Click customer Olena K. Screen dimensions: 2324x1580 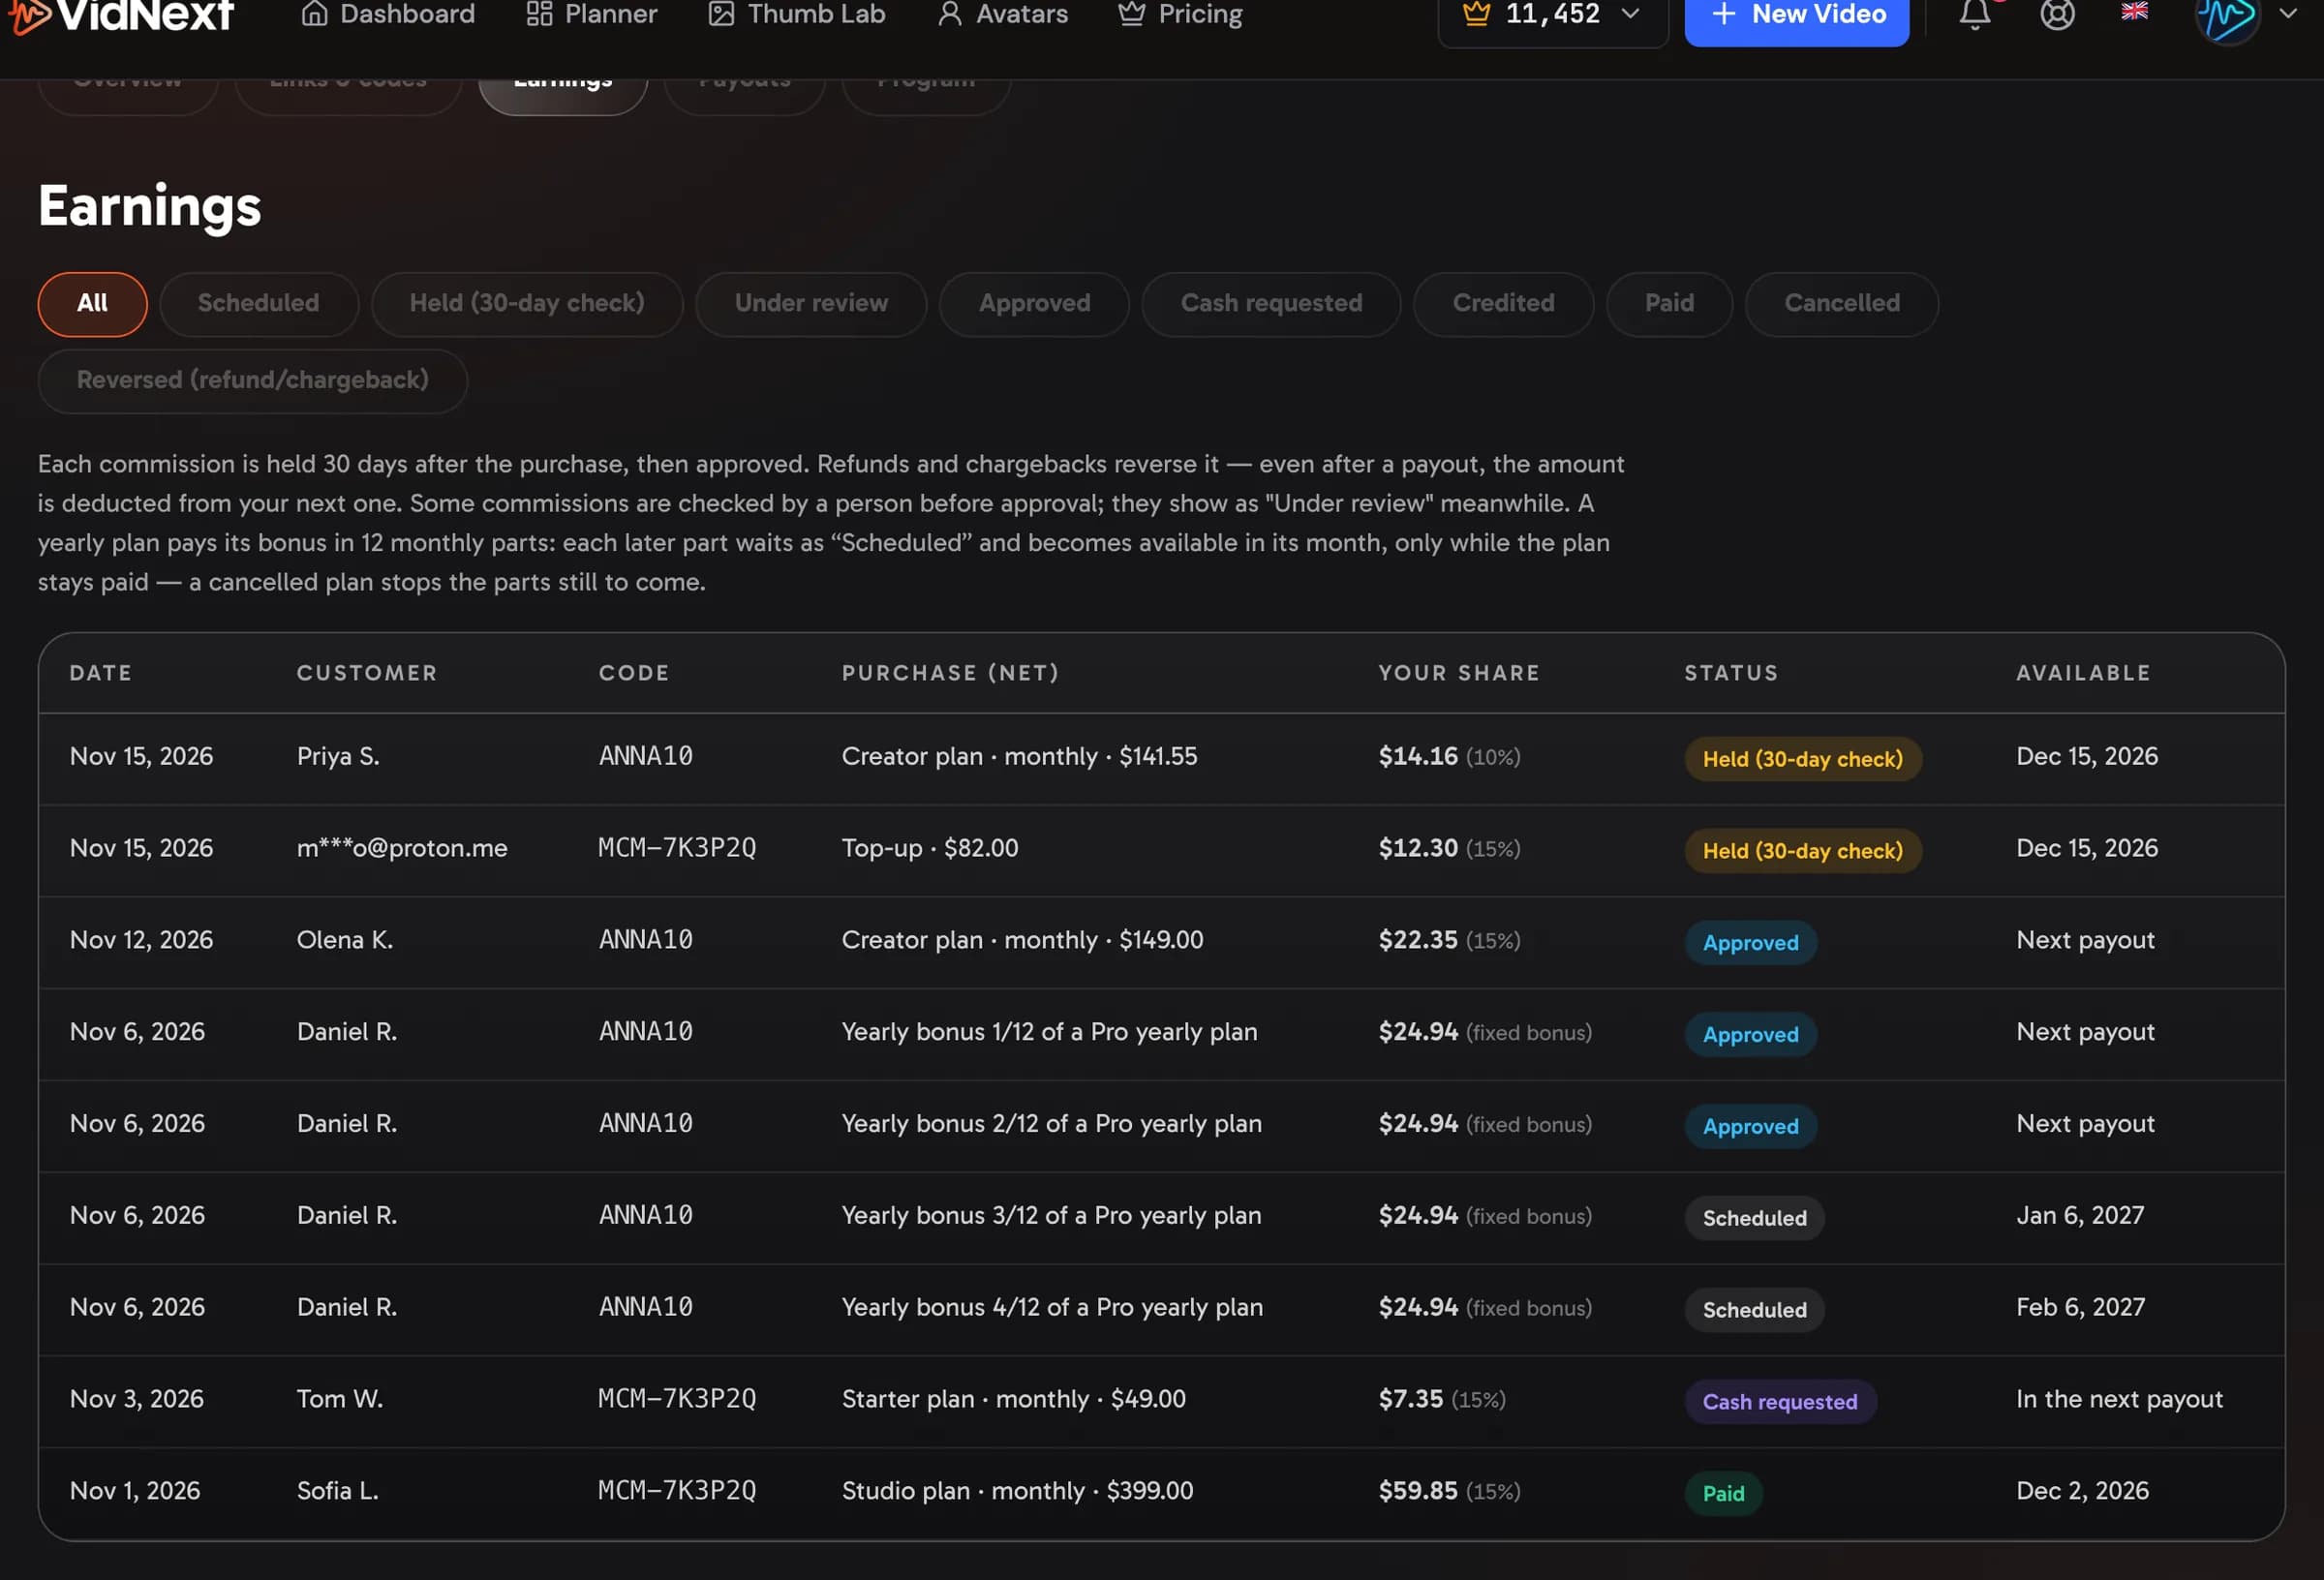[x=344, y=940]
